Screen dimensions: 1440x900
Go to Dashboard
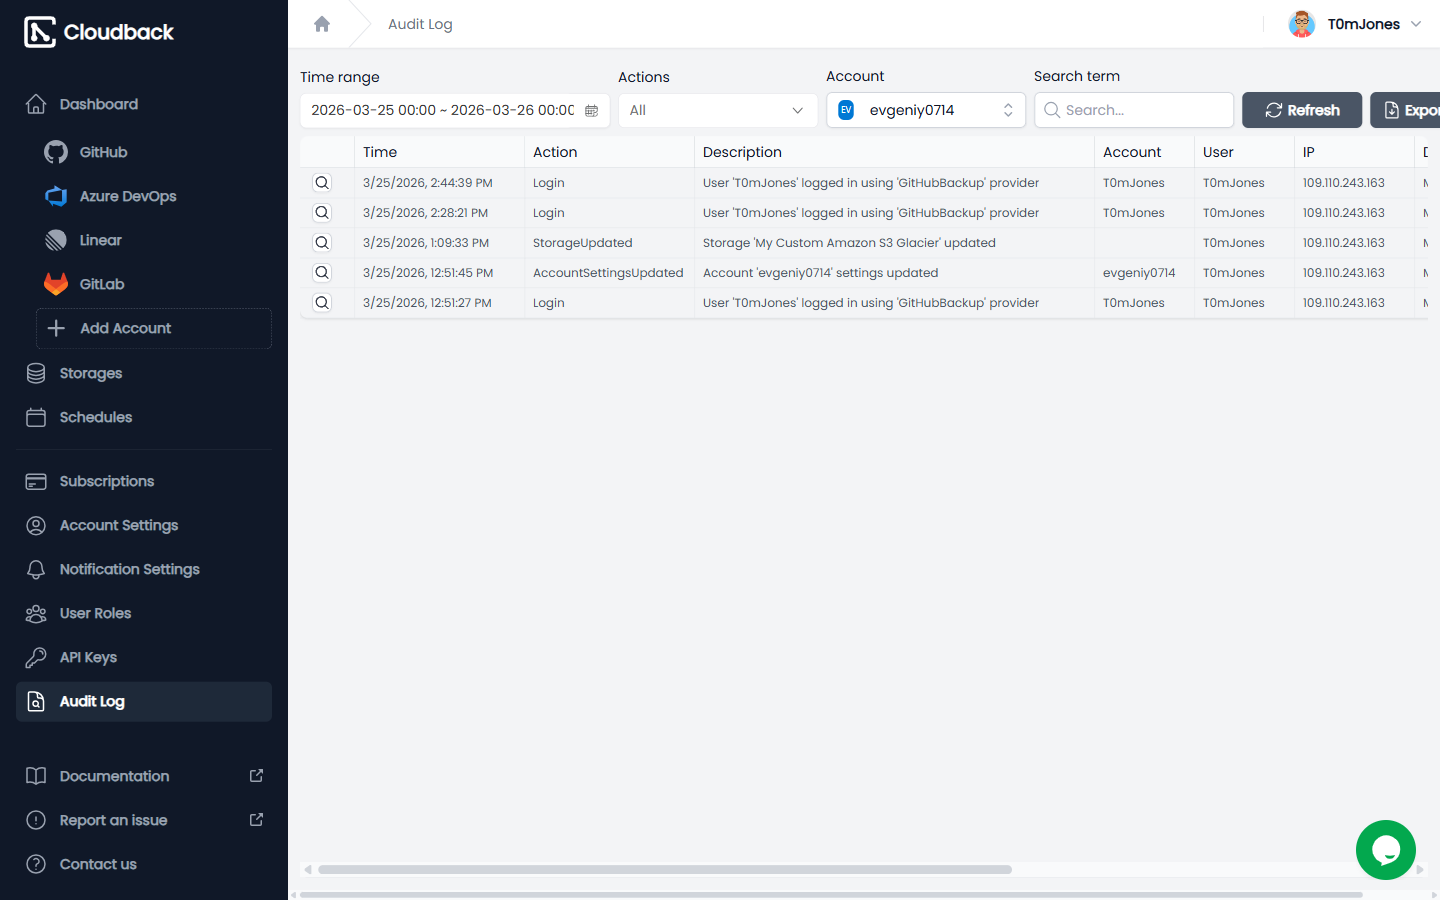pos(144,104)
